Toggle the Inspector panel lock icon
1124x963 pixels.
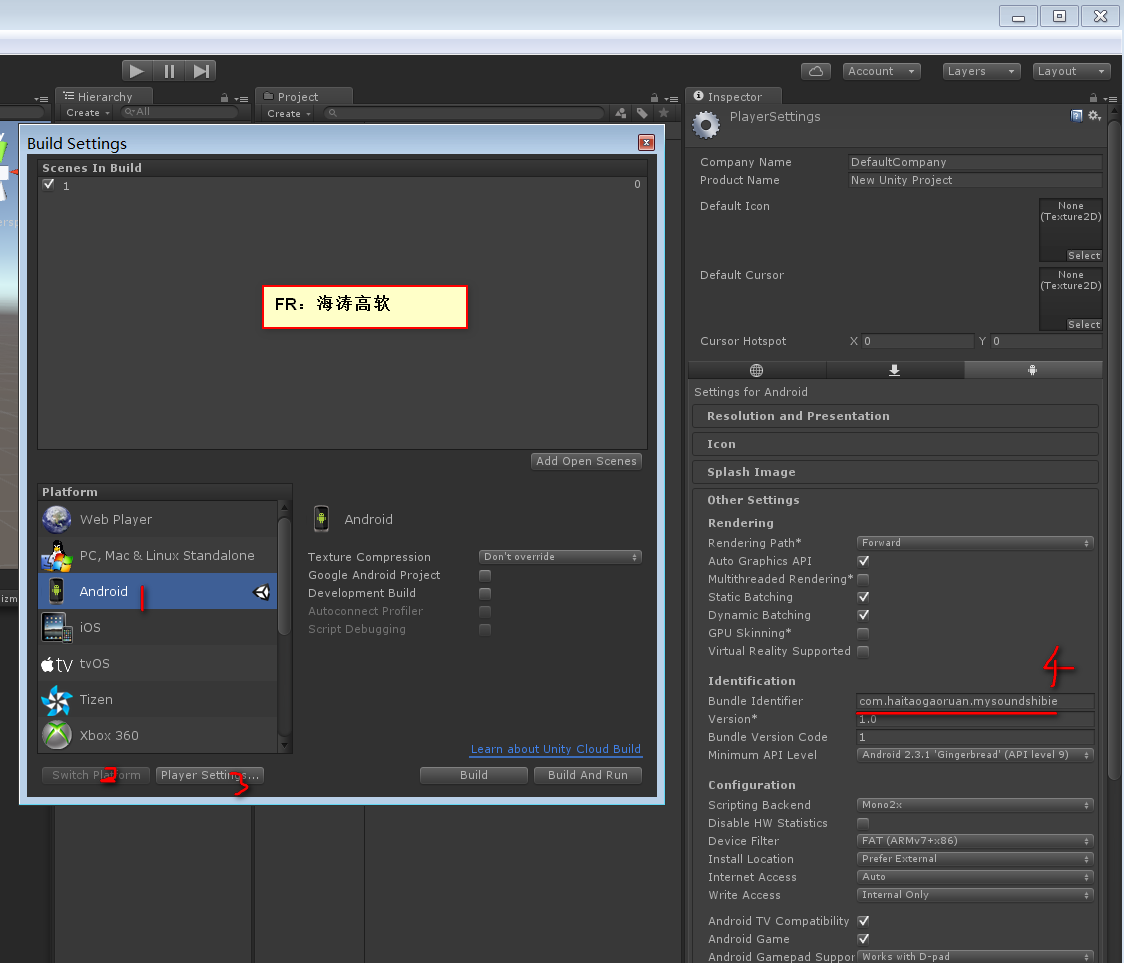tap(1093, 98)
